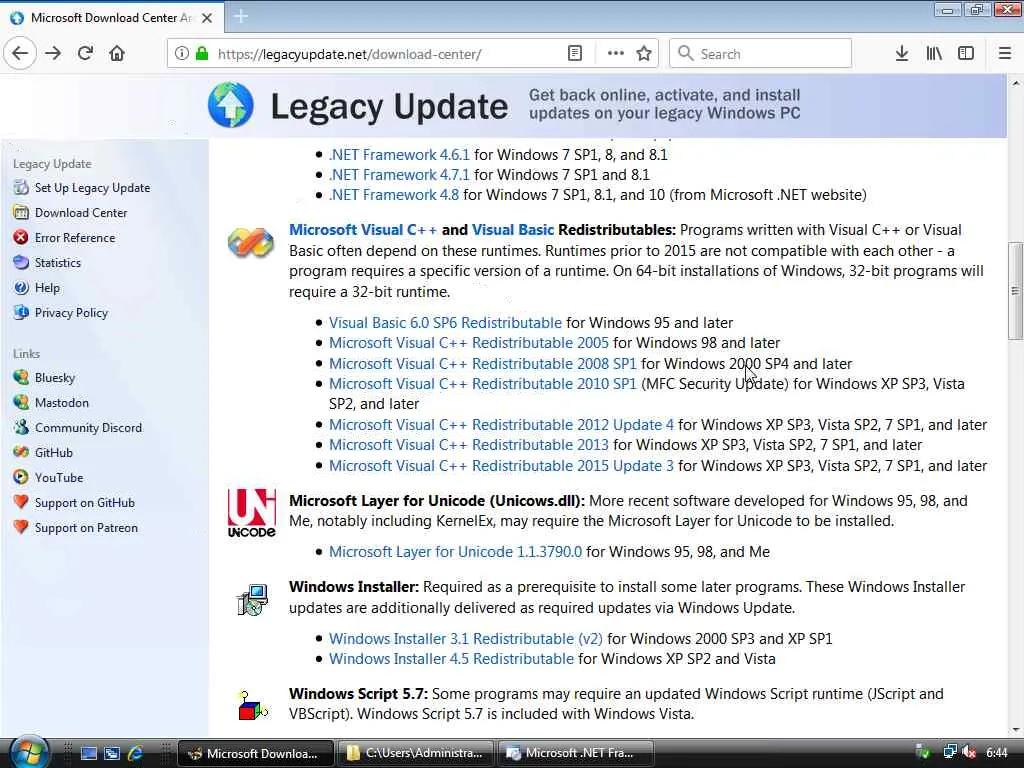
Task: Open Community Discord link
Action: (88, 428)
